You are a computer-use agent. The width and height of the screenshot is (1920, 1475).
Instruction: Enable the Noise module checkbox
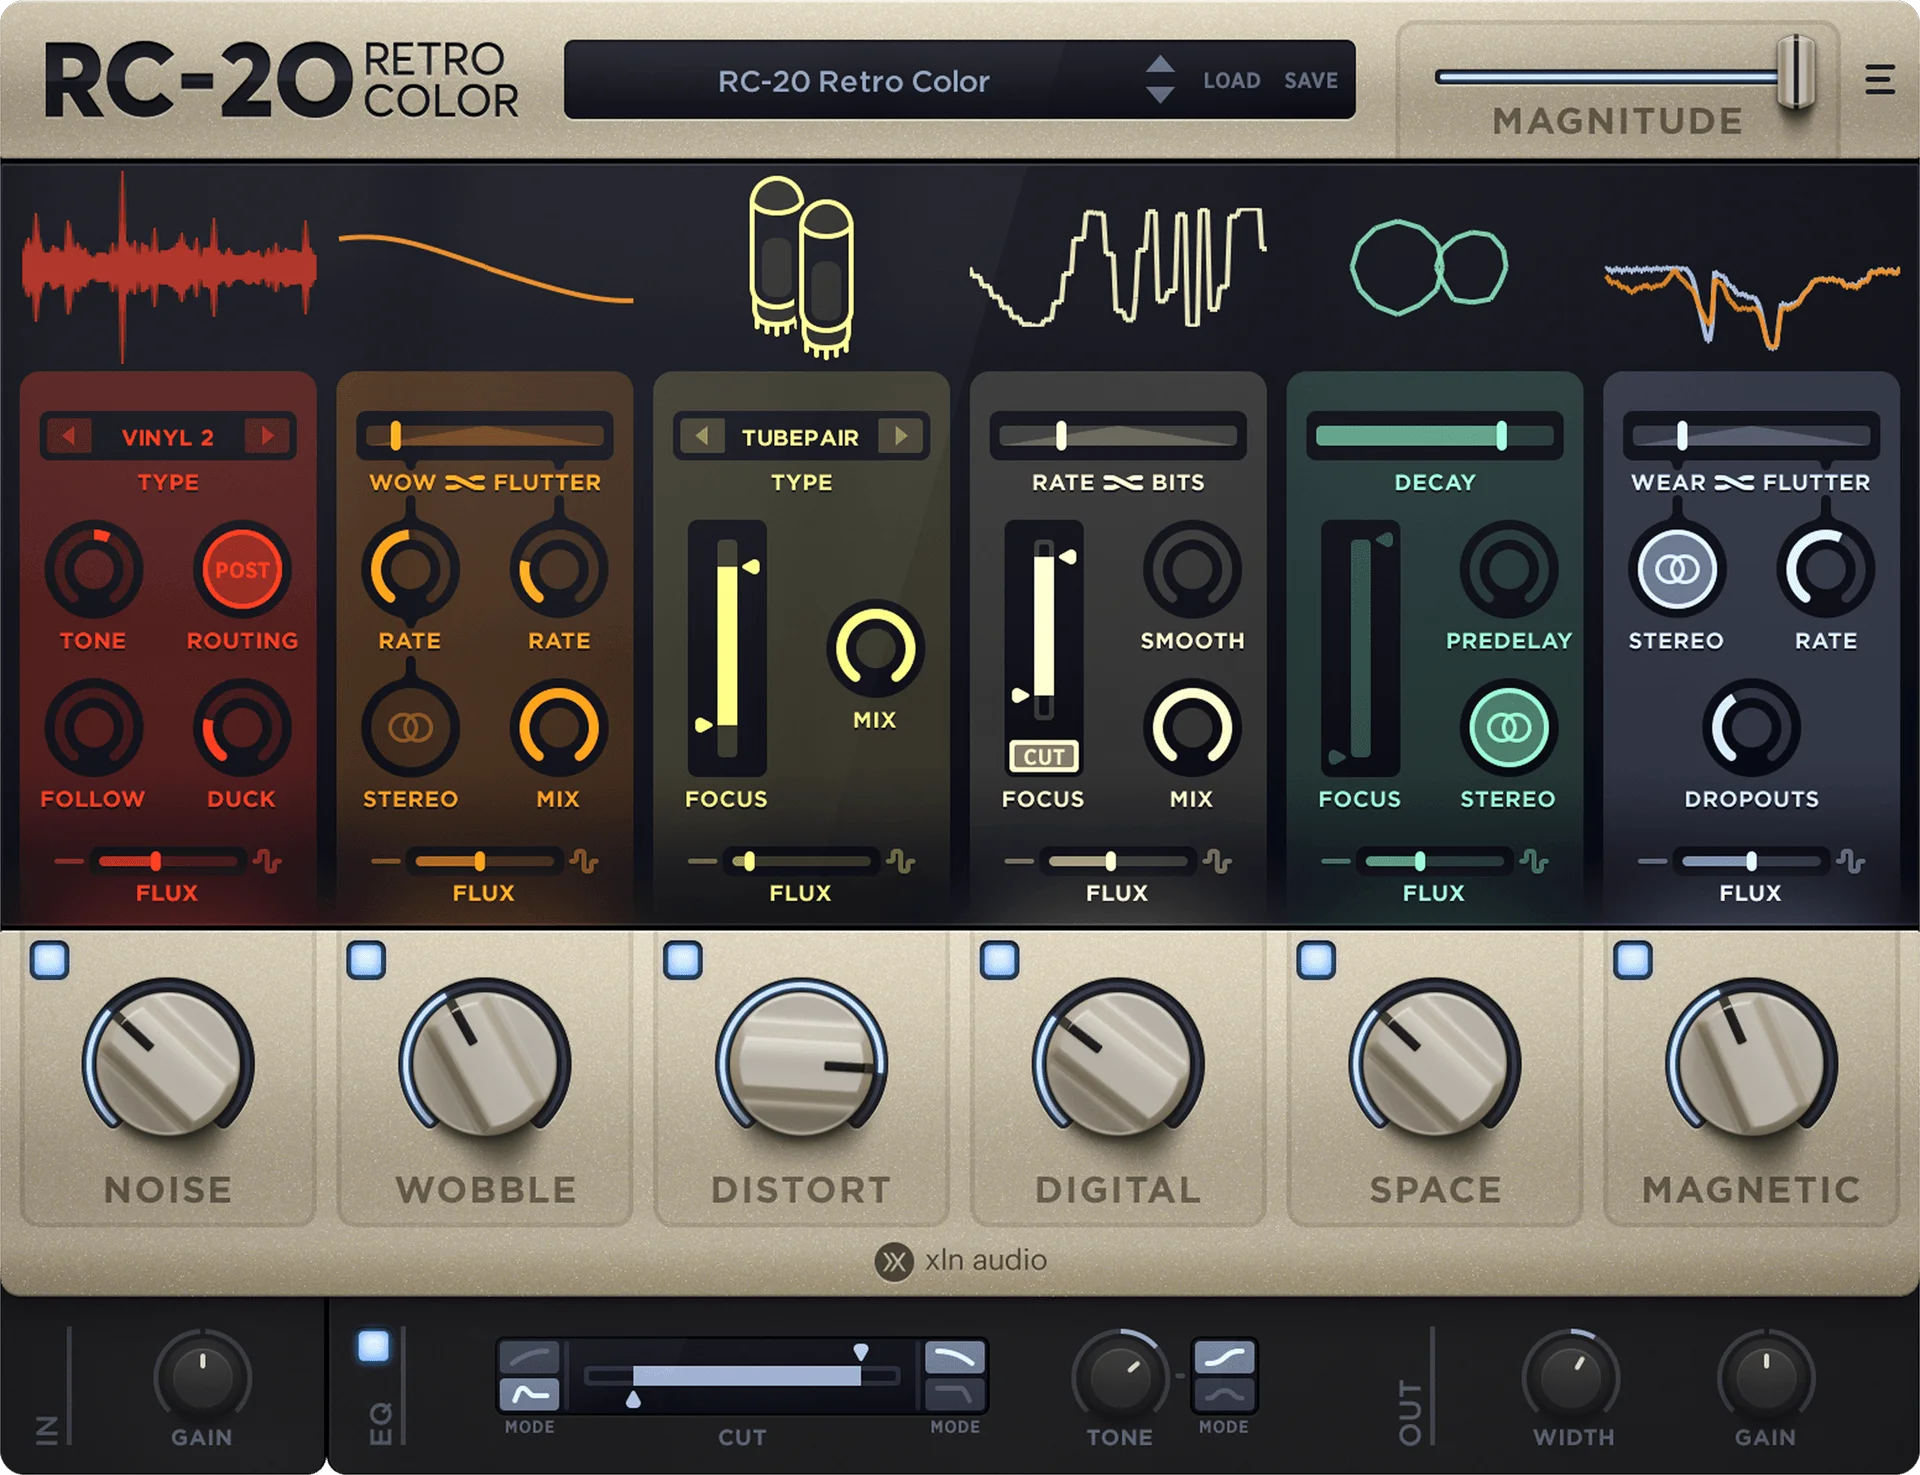(x=50, y=961)
